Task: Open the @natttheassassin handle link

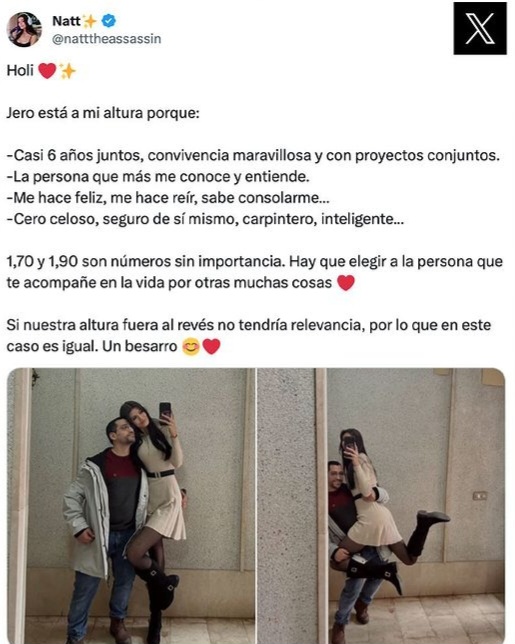Action: 106,39
